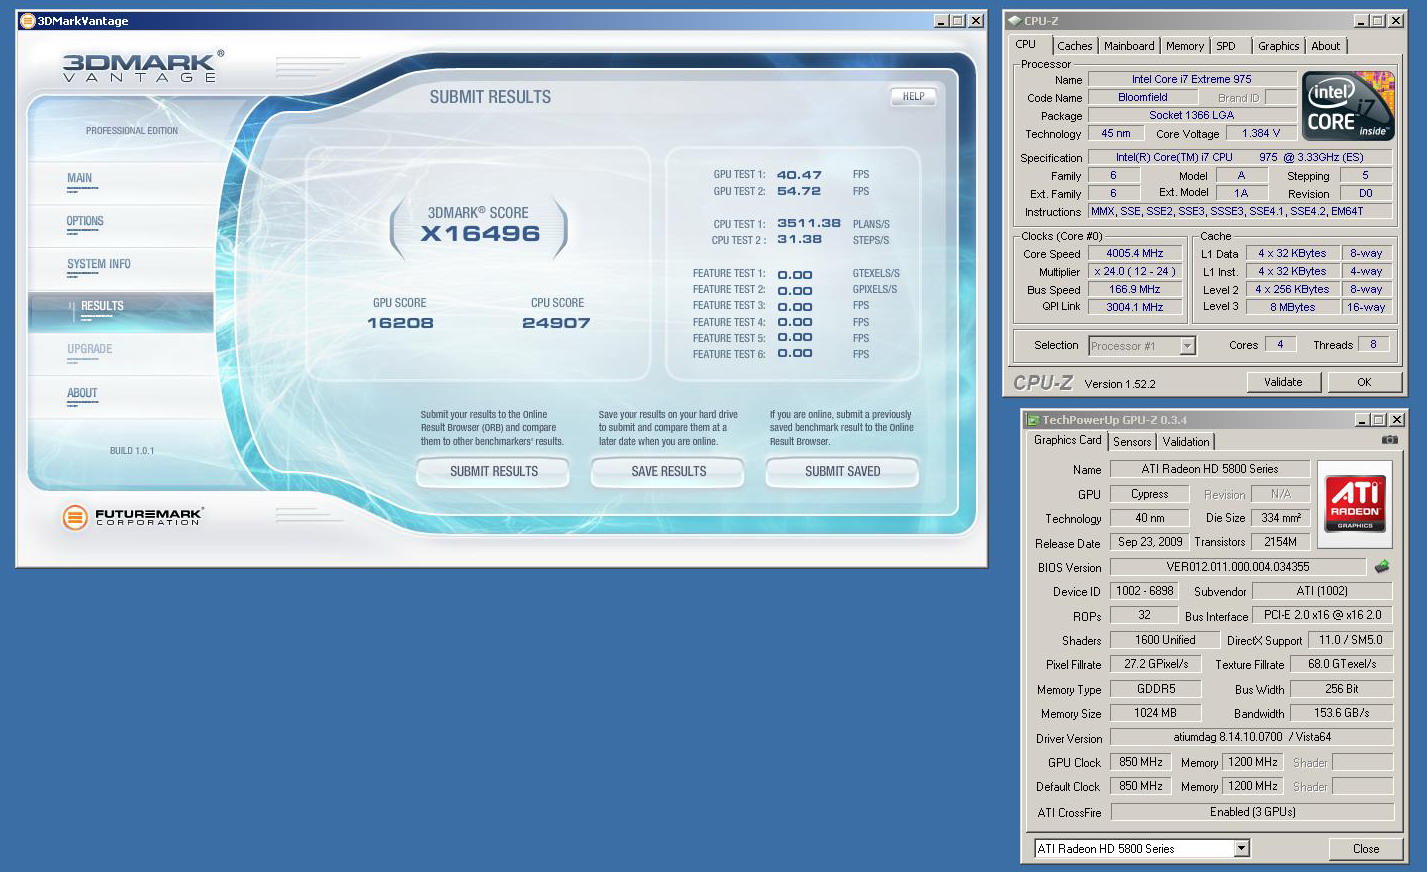1427x872 pixels.
Task: Click the Intel Core i7 logo
Action: (1348, 106)
